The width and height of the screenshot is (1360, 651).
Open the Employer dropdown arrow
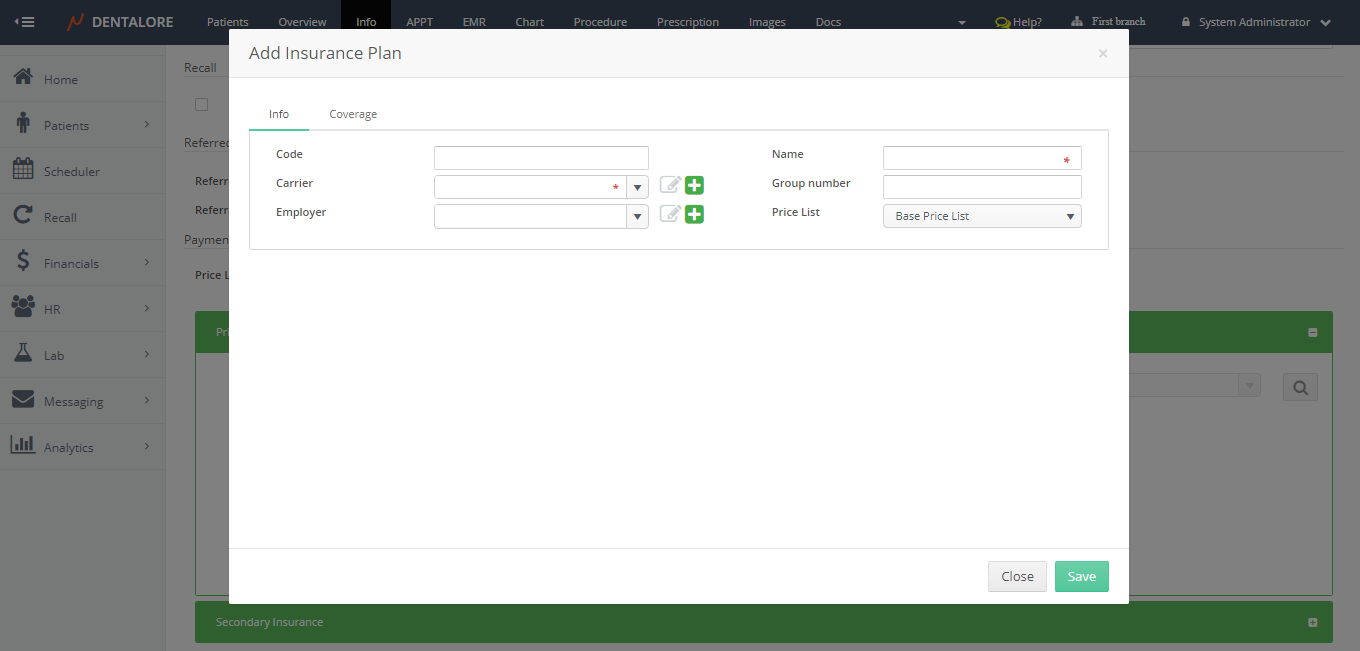637,216
